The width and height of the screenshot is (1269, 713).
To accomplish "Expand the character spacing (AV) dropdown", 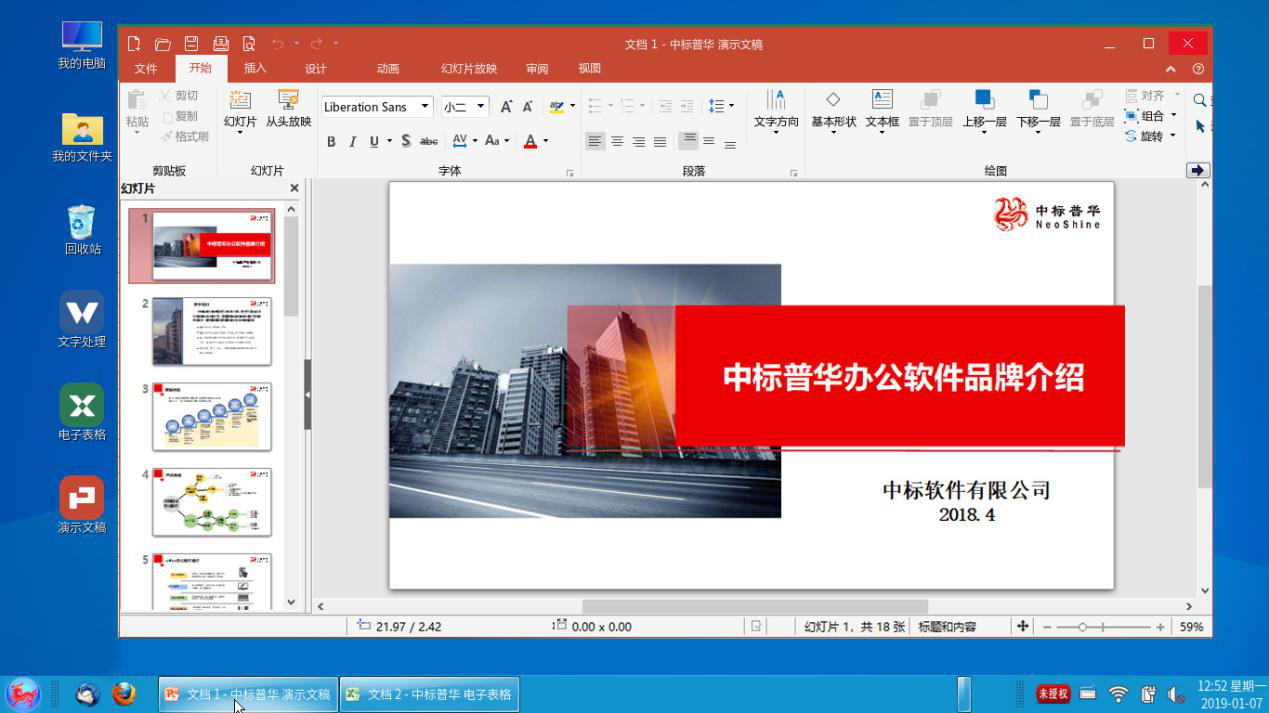I will pyautogui.click(x=474, y=141).
